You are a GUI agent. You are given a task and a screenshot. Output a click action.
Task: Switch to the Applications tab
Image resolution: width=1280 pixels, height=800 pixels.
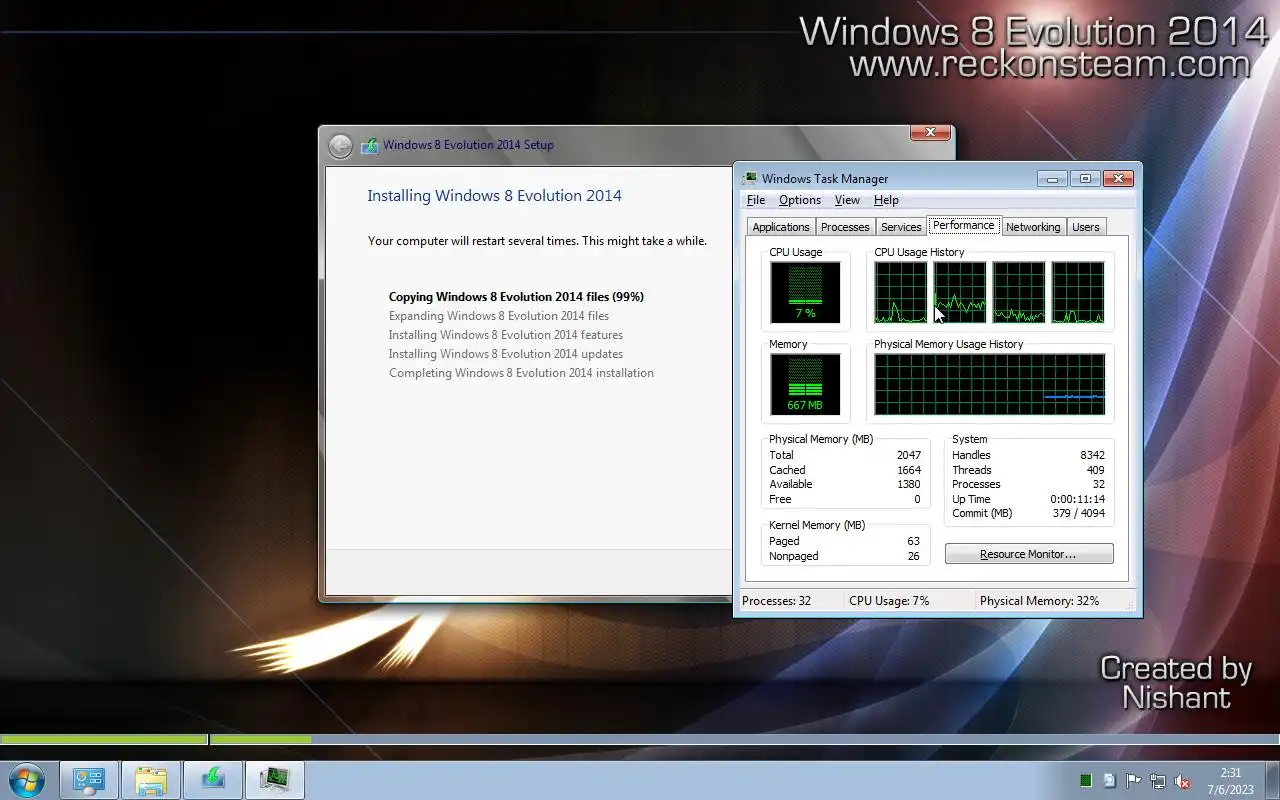point(781,227)
